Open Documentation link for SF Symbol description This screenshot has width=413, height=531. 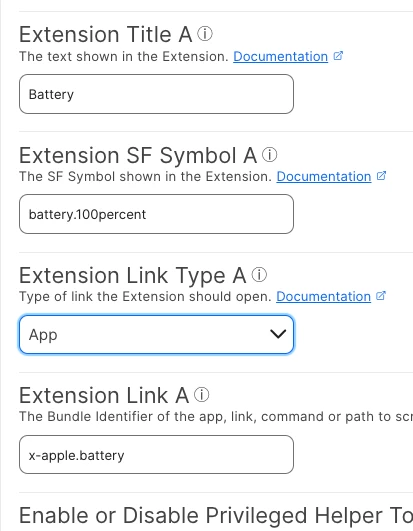(x=324, y=176)
